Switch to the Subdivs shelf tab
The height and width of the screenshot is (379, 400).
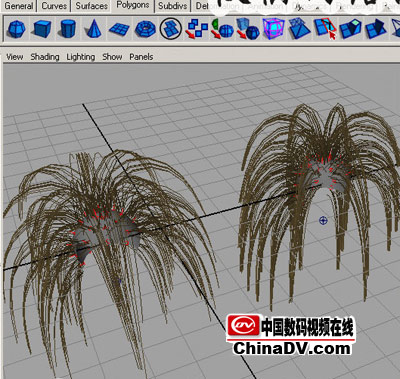pyautogui.click(x=173, y=6)
